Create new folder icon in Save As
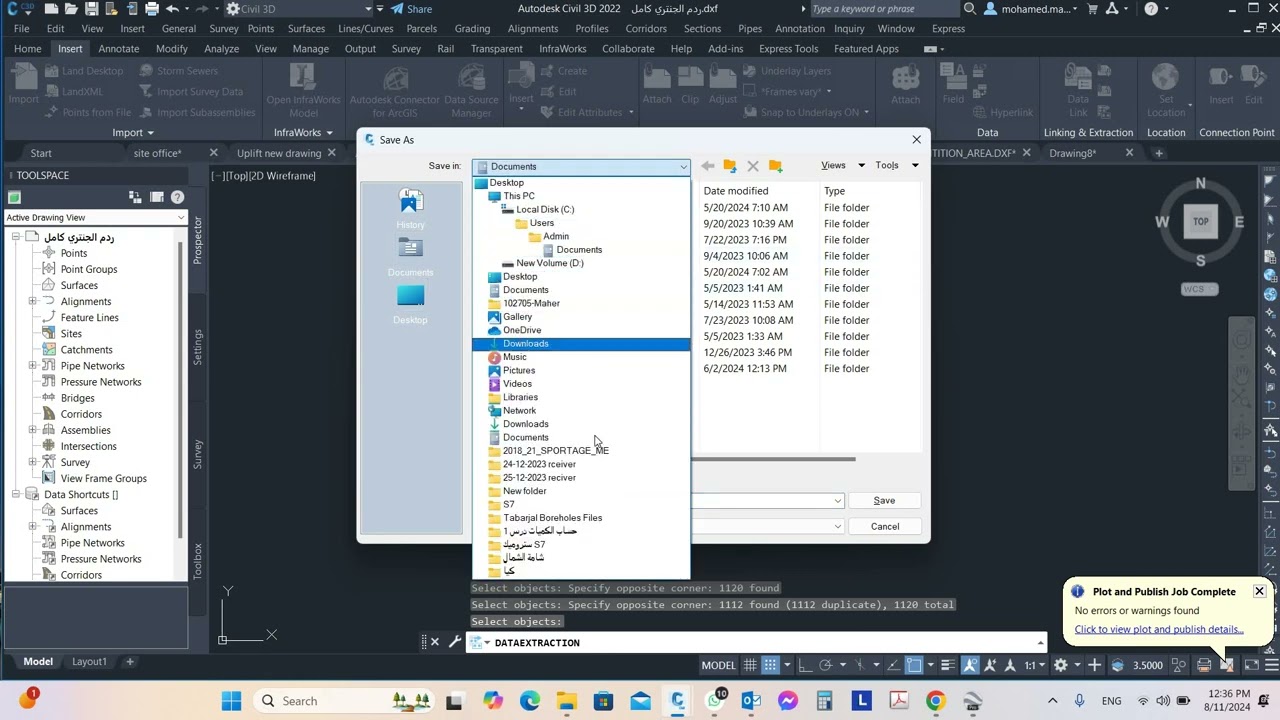1280x720 pixels. pyautogui.click(x=775, y=166)
